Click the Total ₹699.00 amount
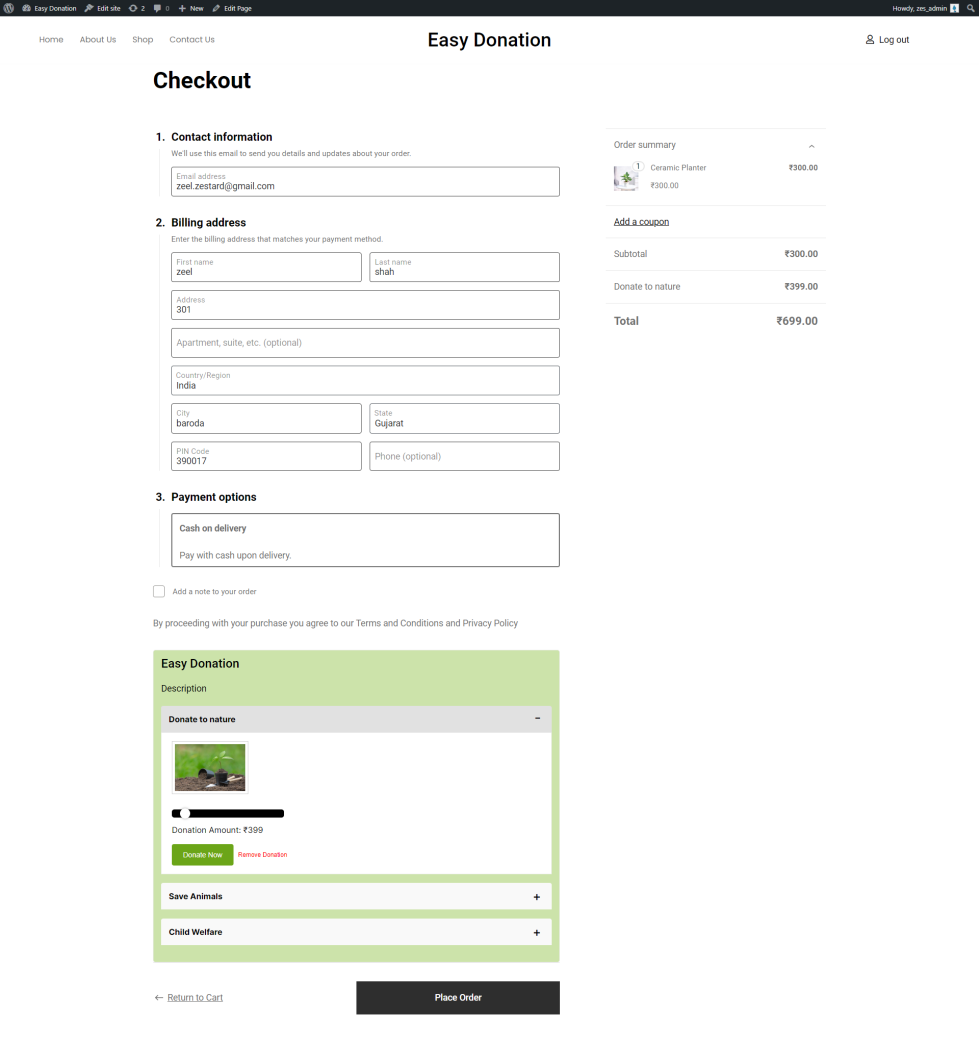The width and height of the screenshot is (979, 1042). click(x=797, y=321)
